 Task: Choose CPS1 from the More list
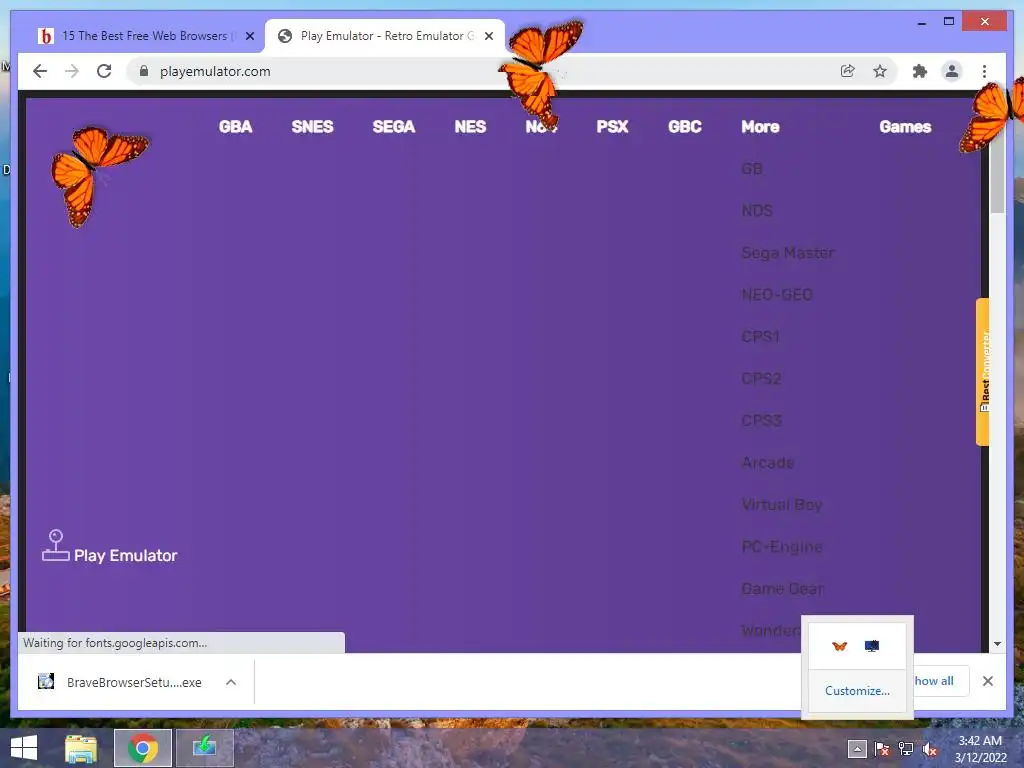(761, 336)
